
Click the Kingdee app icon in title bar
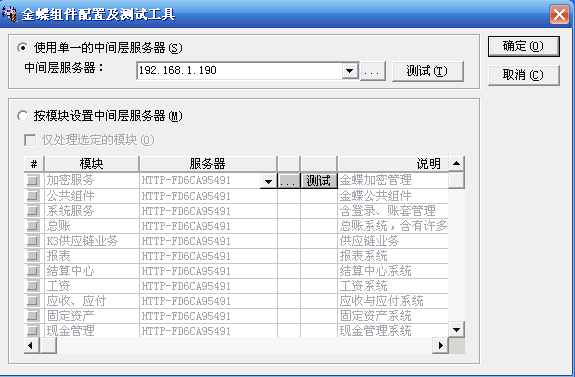tap(9, 14)
